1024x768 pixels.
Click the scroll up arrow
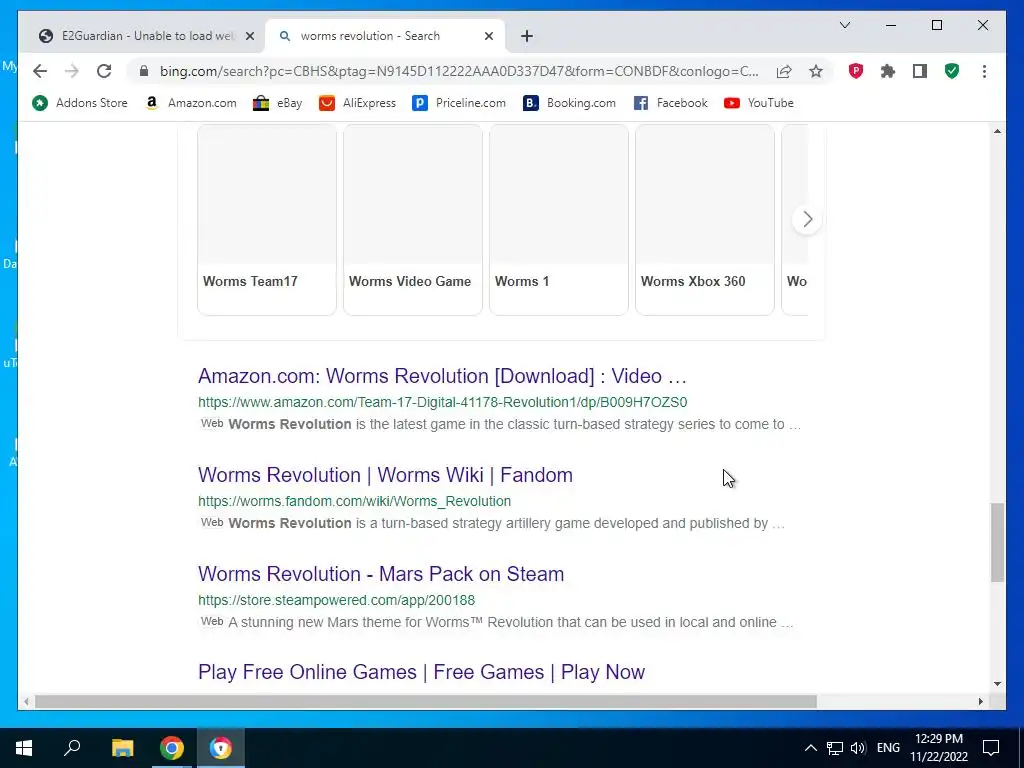click(x=997, y=131)
